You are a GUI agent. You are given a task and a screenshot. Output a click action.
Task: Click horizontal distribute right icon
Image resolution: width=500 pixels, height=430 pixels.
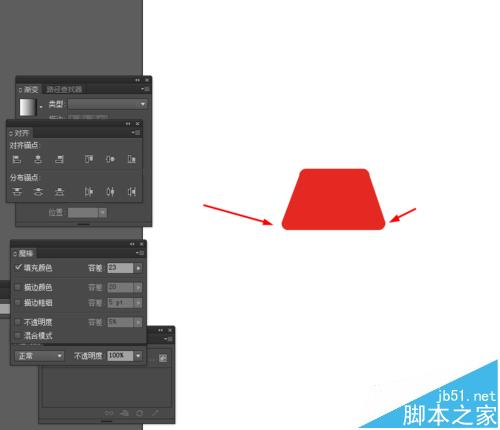132,191
